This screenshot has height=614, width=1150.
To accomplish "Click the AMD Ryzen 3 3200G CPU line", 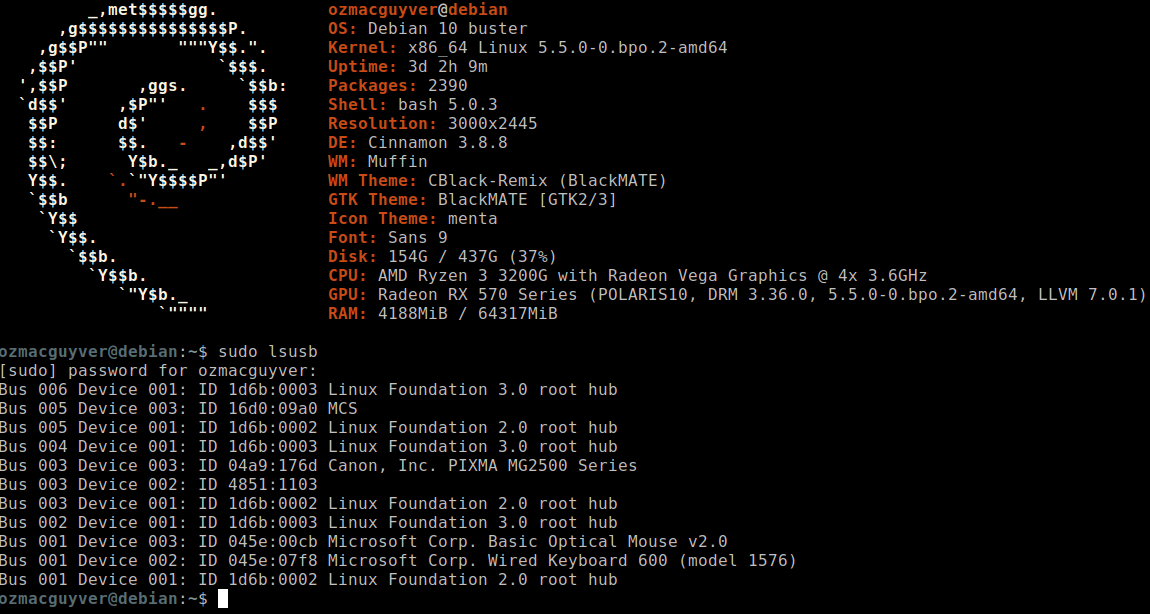I will tap(627, 276).
